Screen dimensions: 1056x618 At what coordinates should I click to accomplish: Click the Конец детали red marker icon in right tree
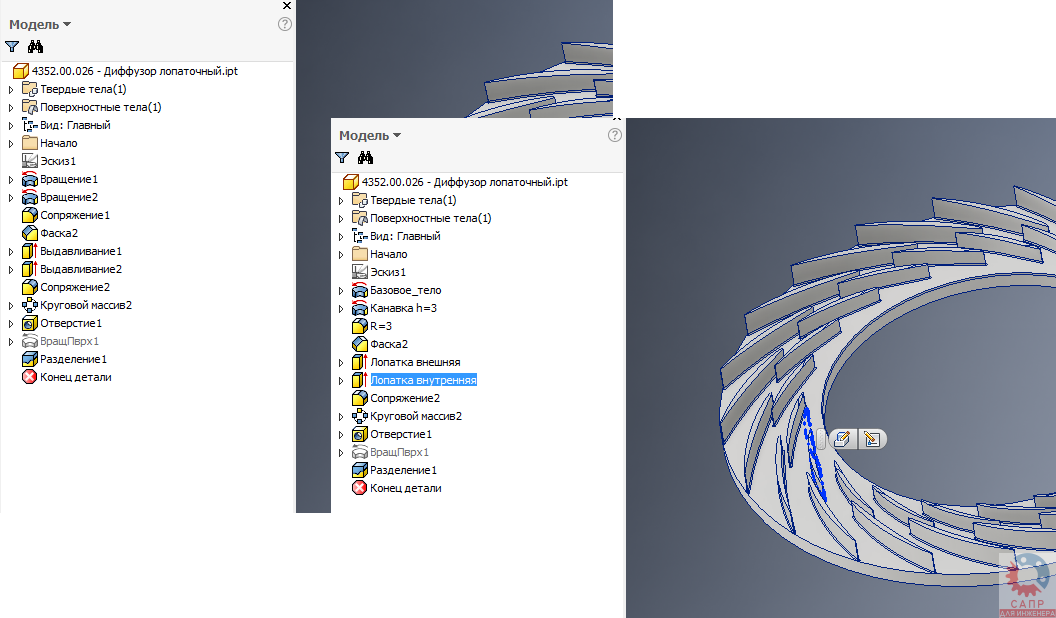[359, 488]
